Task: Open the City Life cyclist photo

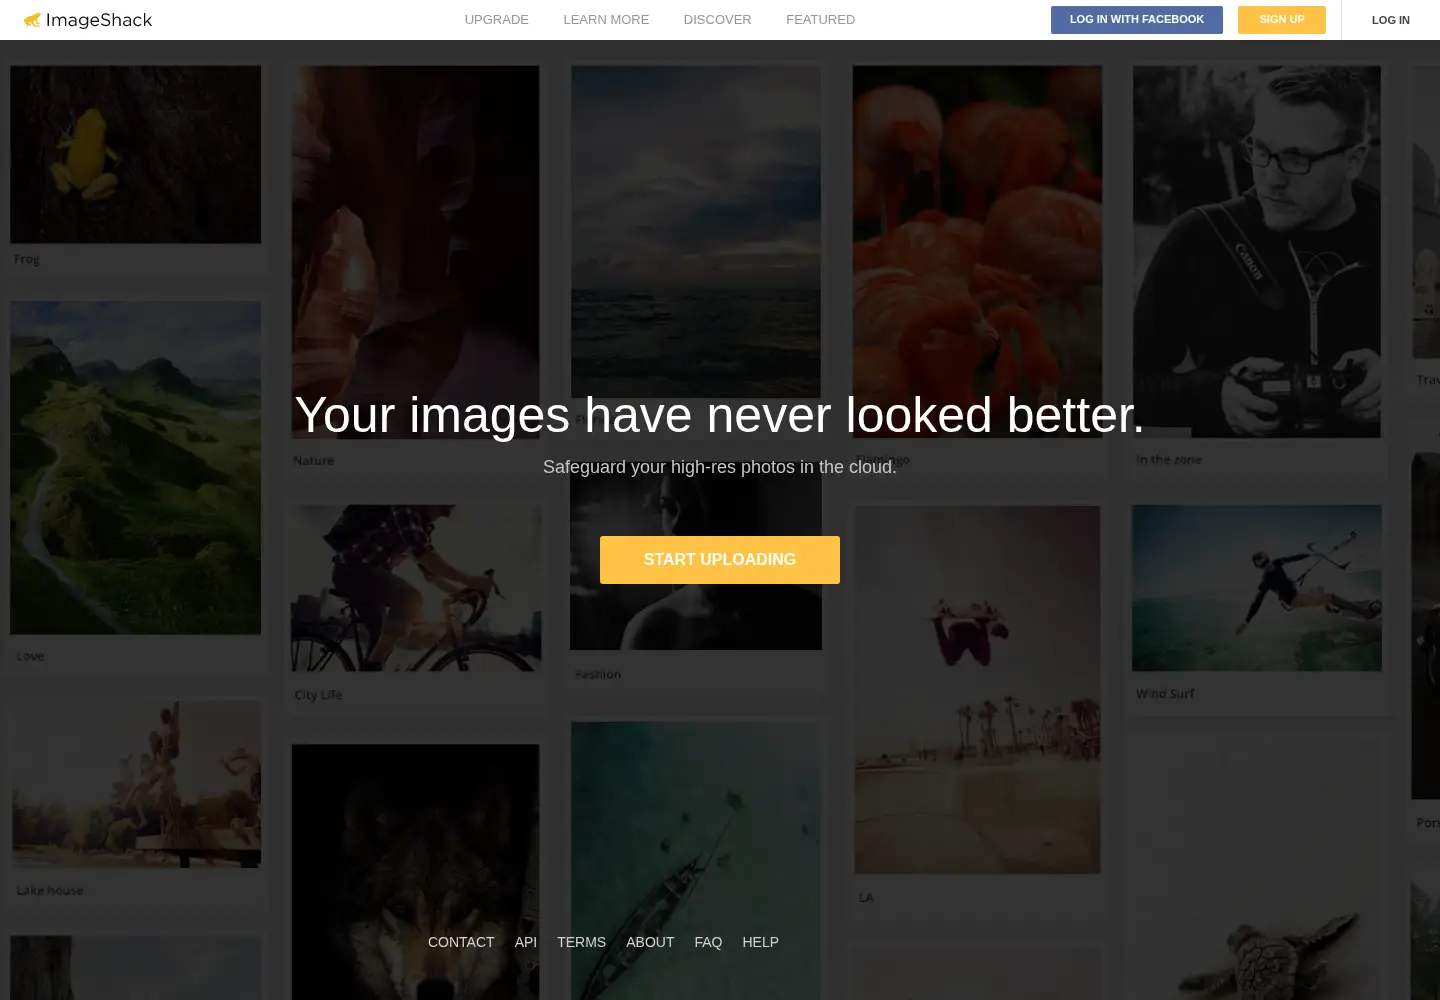Action: [x=416, y=588]
